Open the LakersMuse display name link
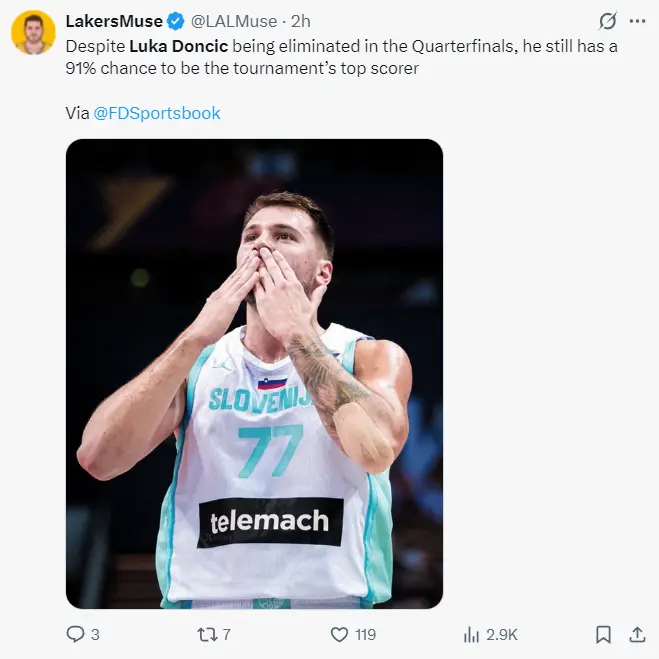This screenshot has height=659, width=659. tap(114, 21)
